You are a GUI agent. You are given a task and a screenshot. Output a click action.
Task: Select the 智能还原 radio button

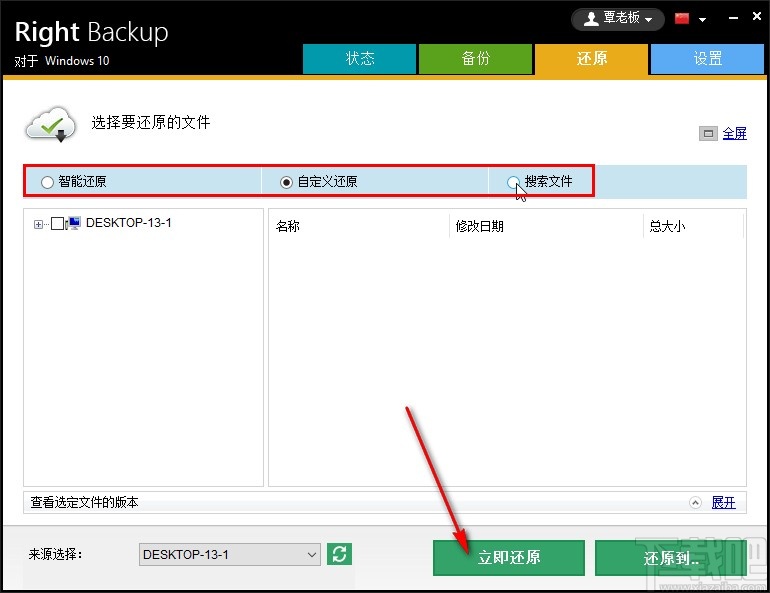[47, 183]
